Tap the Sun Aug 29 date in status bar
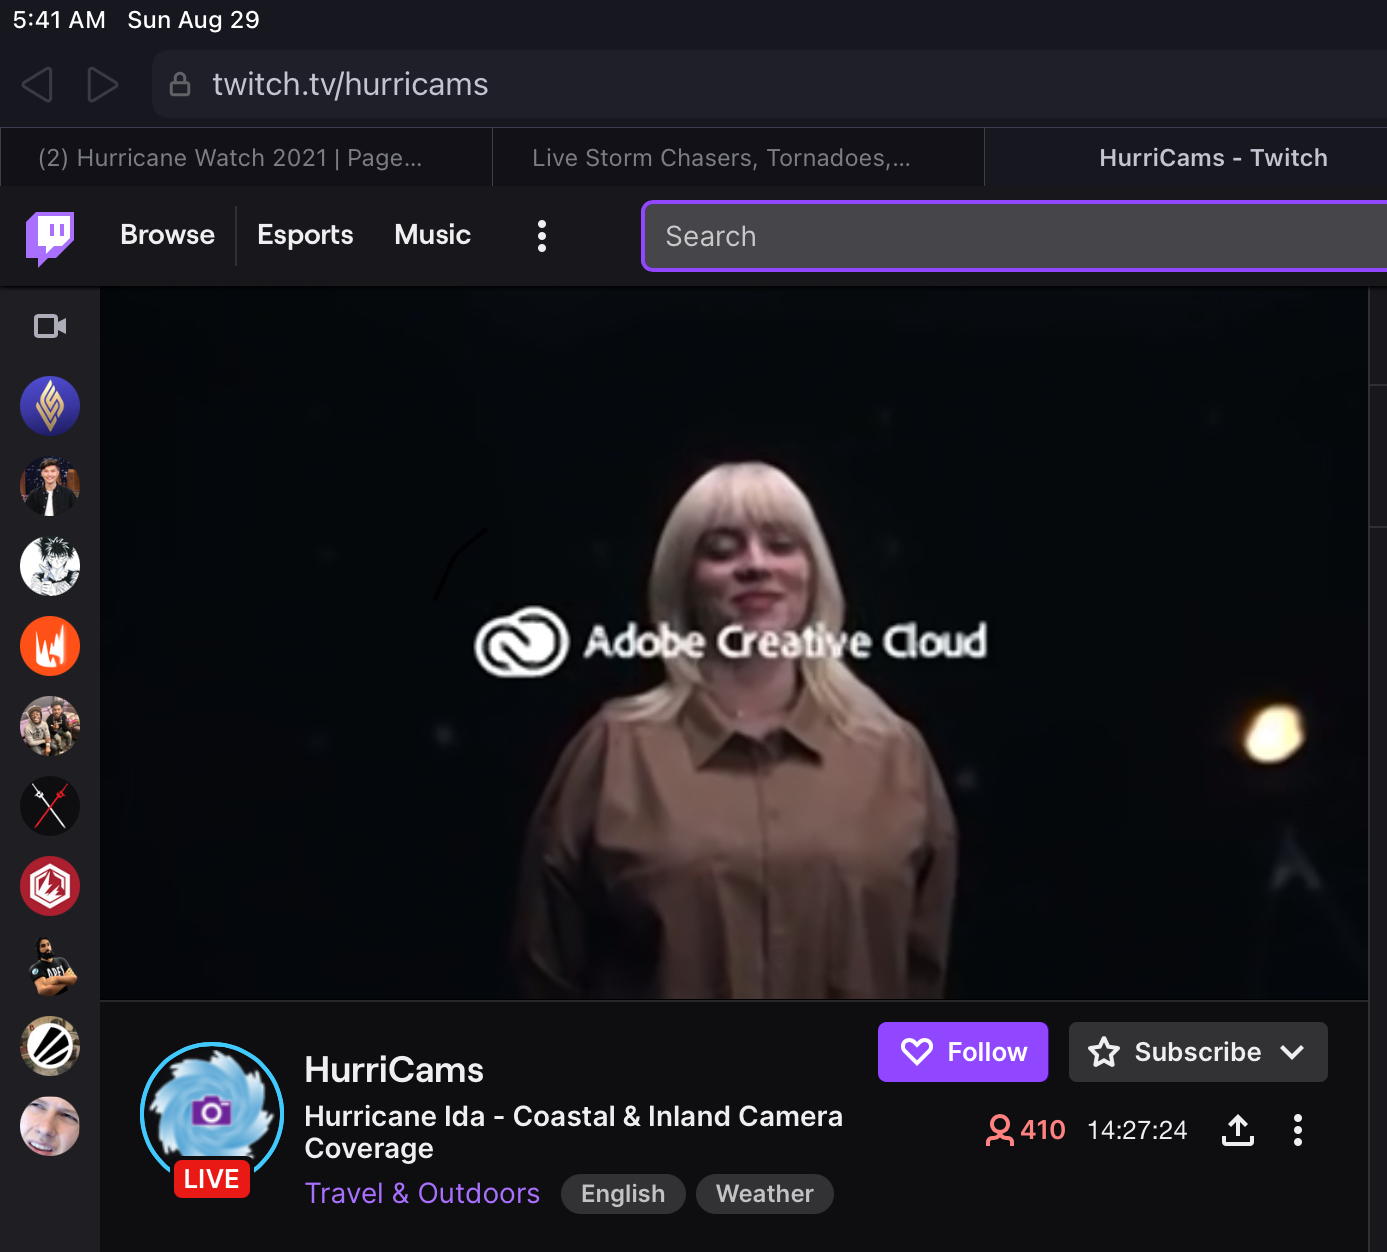1387x1252 pixels. tap(194, 20)
